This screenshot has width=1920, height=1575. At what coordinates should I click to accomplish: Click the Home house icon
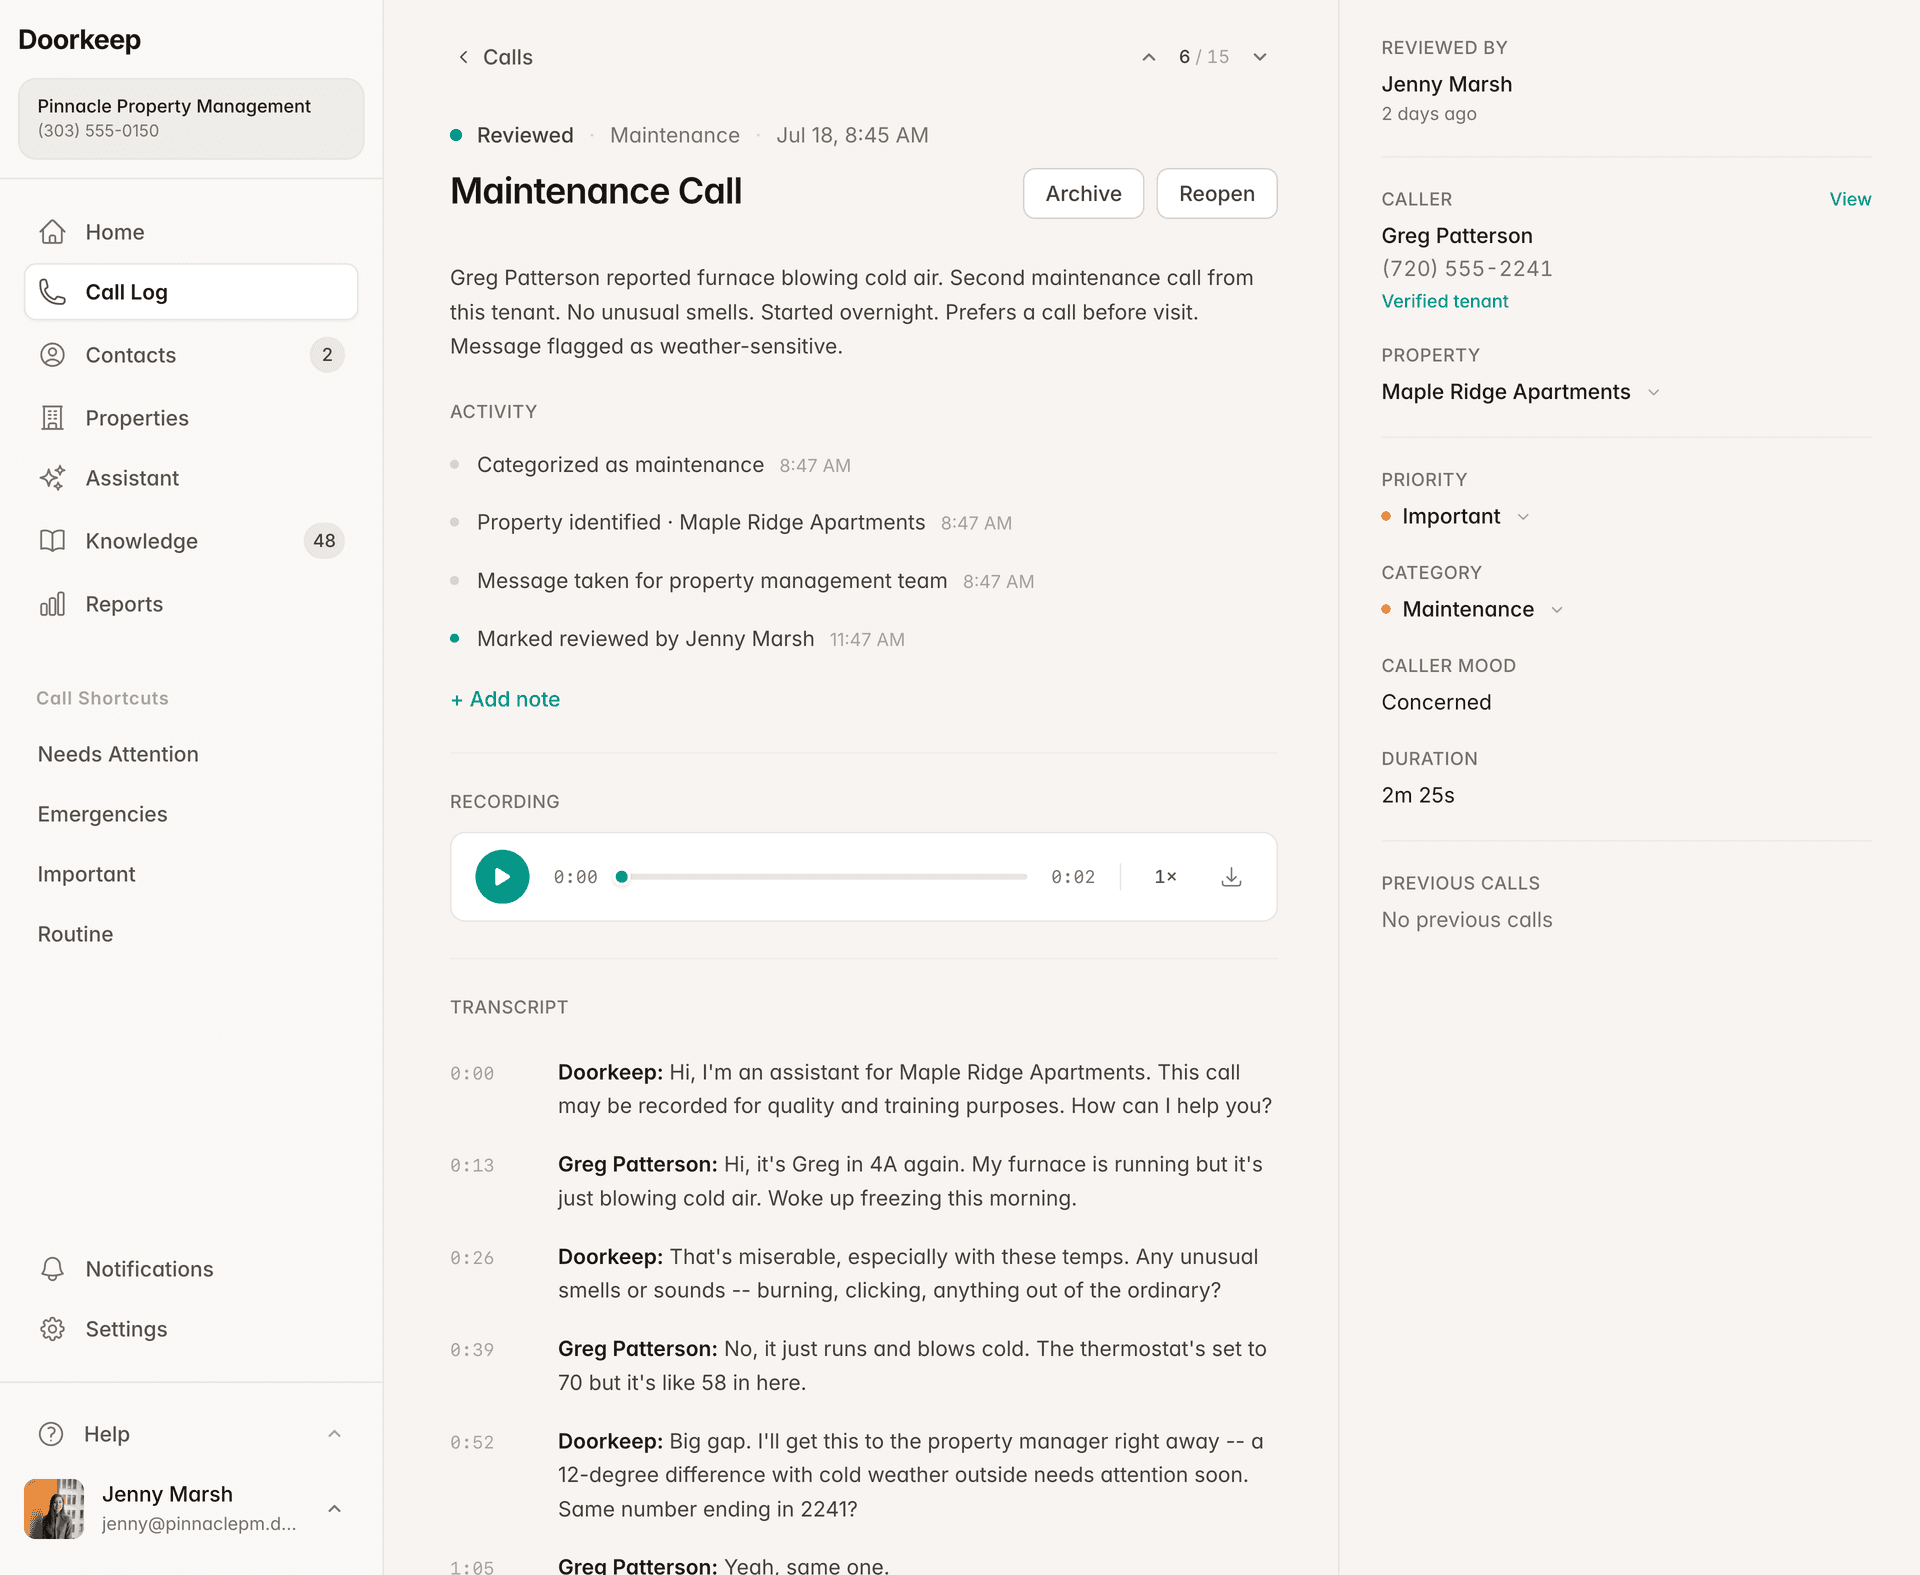point(52,232)
